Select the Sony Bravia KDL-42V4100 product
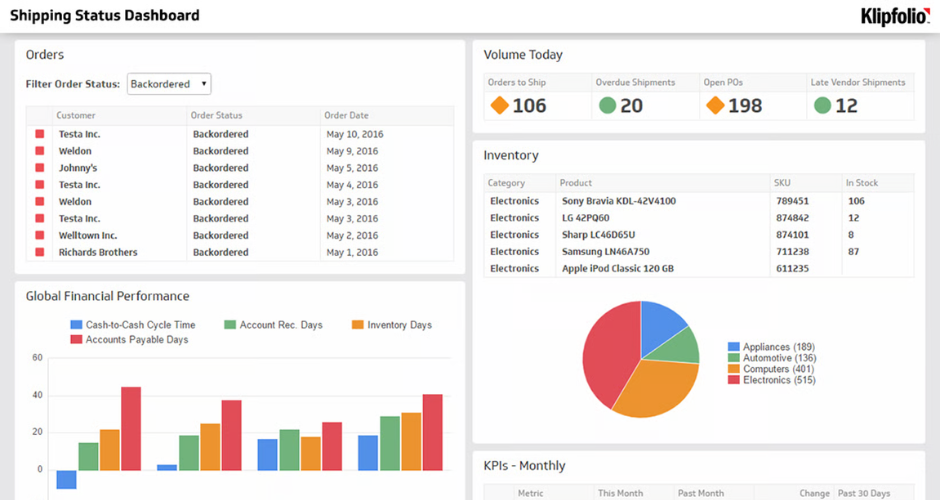 point(618,201)
